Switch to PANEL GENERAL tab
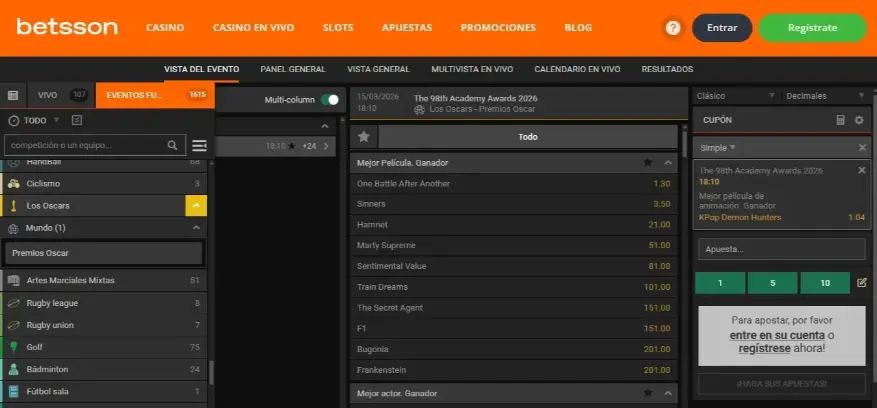 (293, 69)
